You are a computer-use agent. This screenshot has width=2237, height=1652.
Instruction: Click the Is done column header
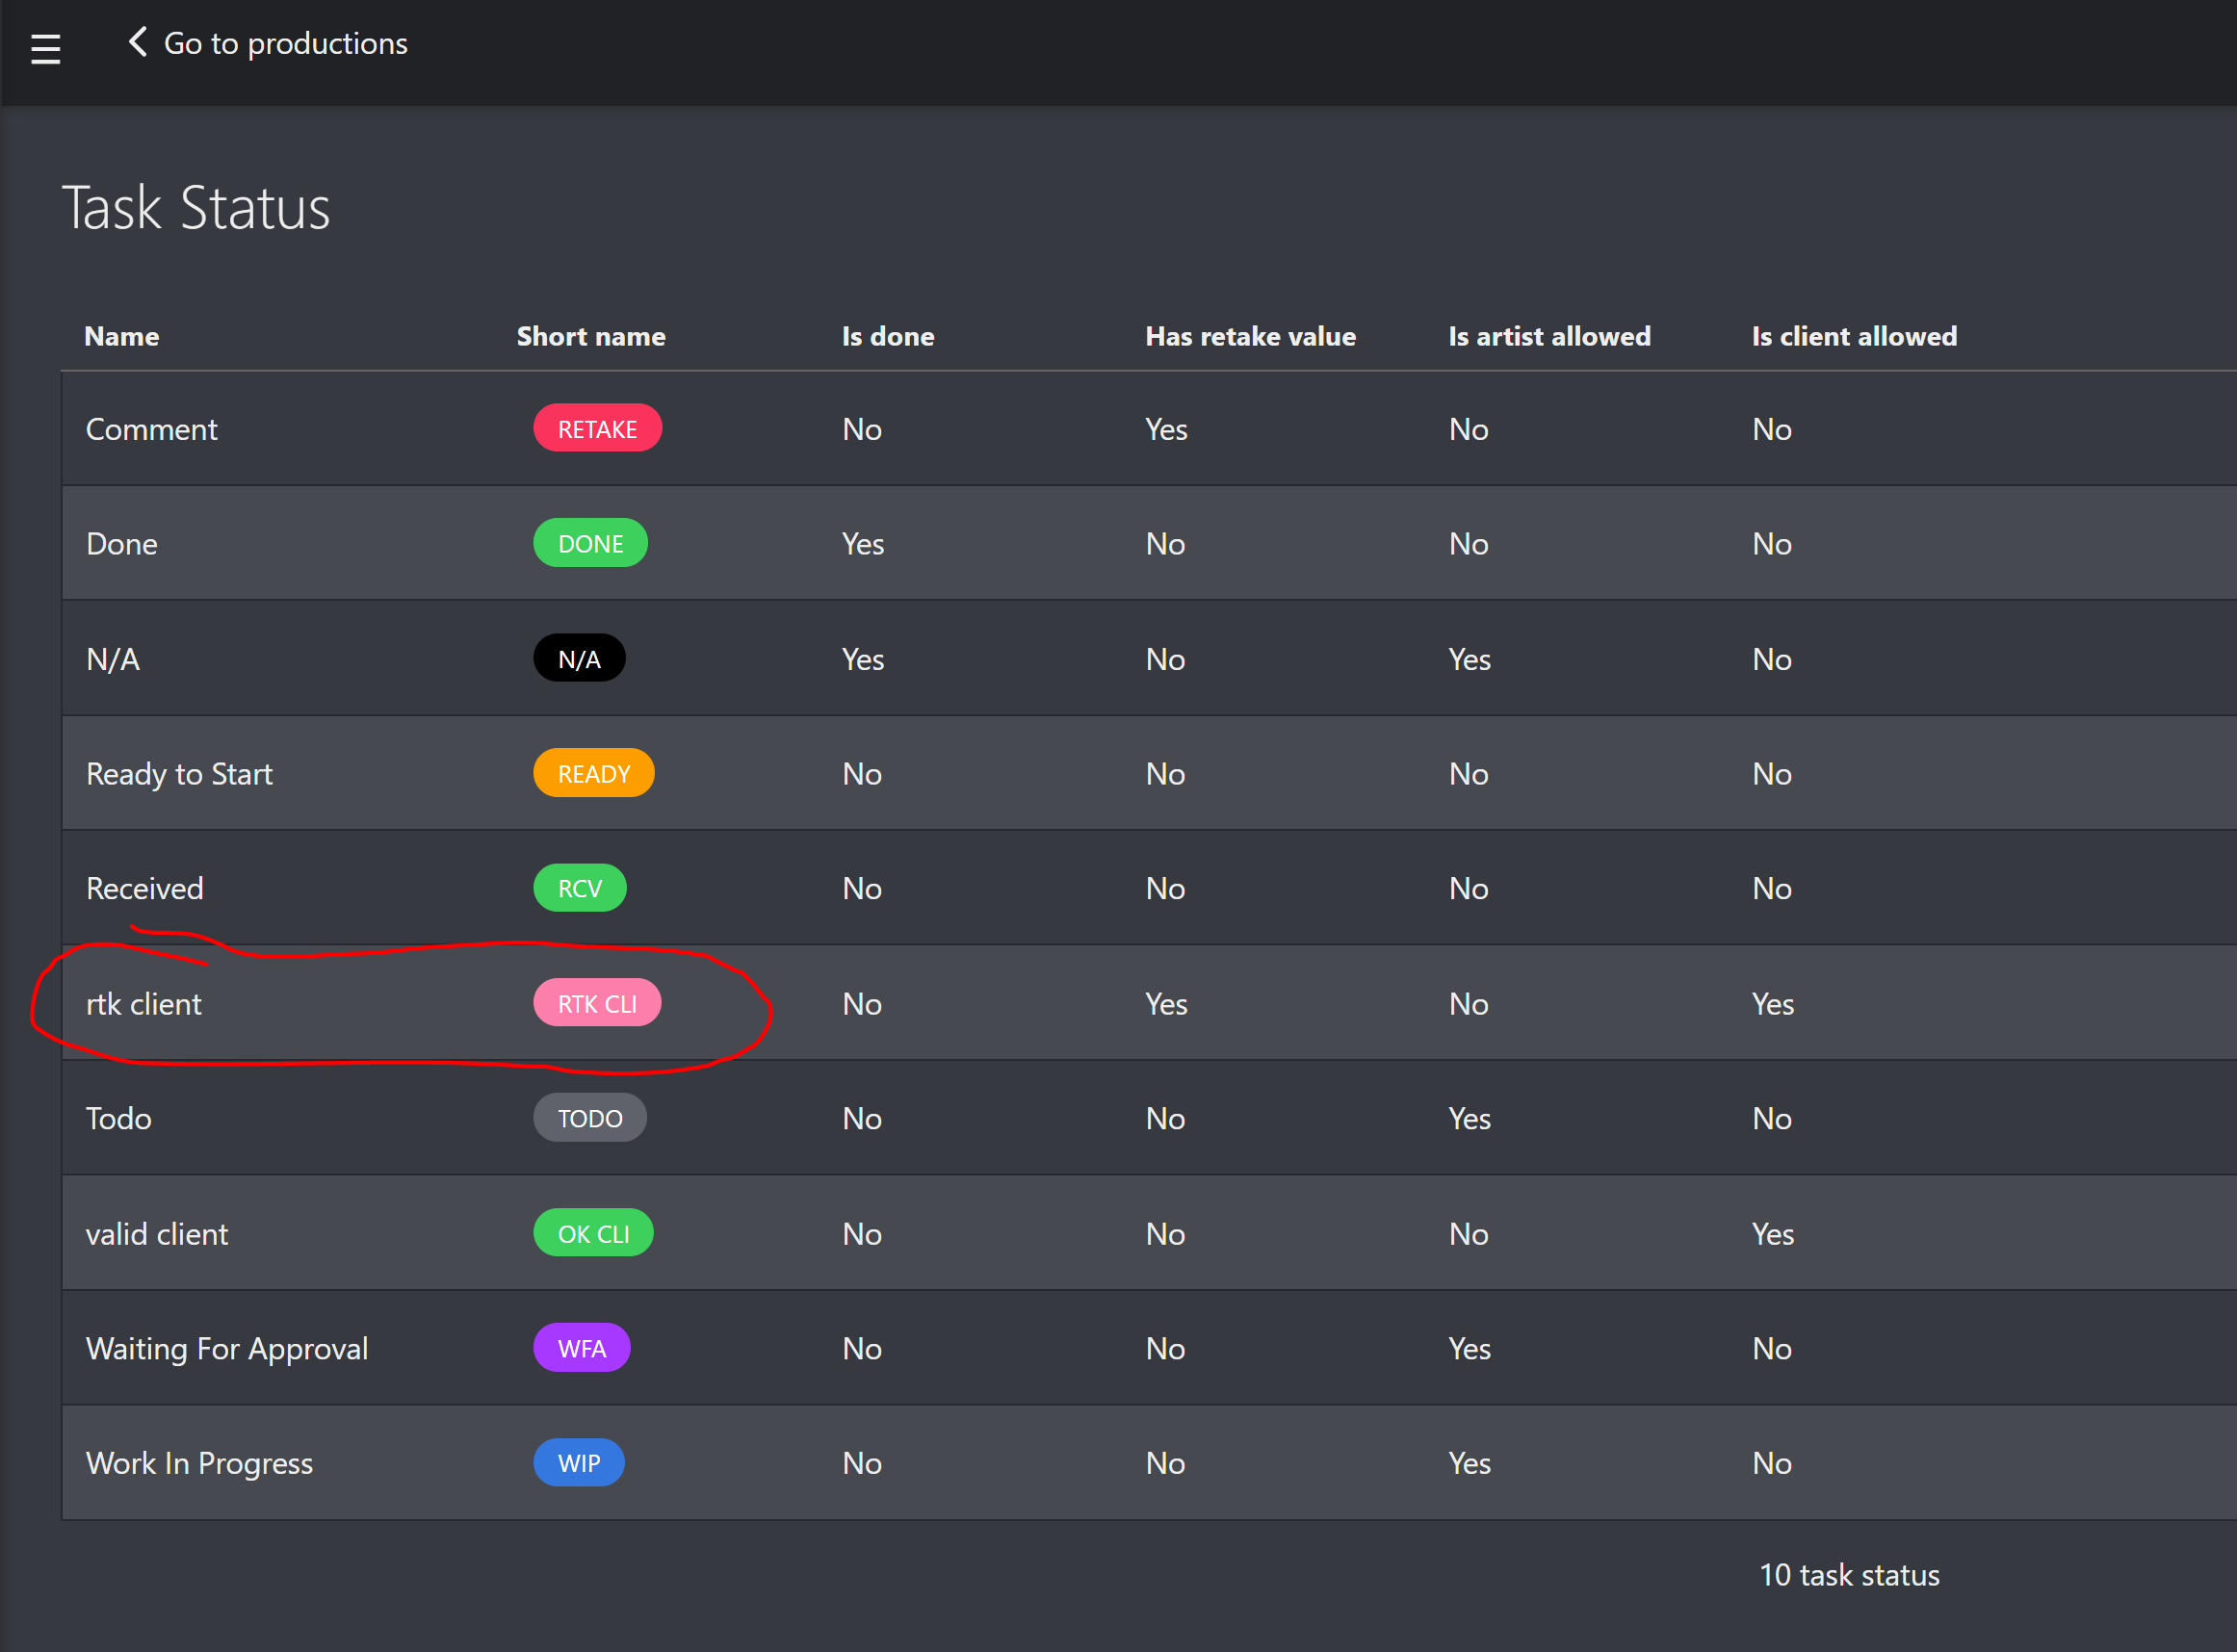pos(888,336)
